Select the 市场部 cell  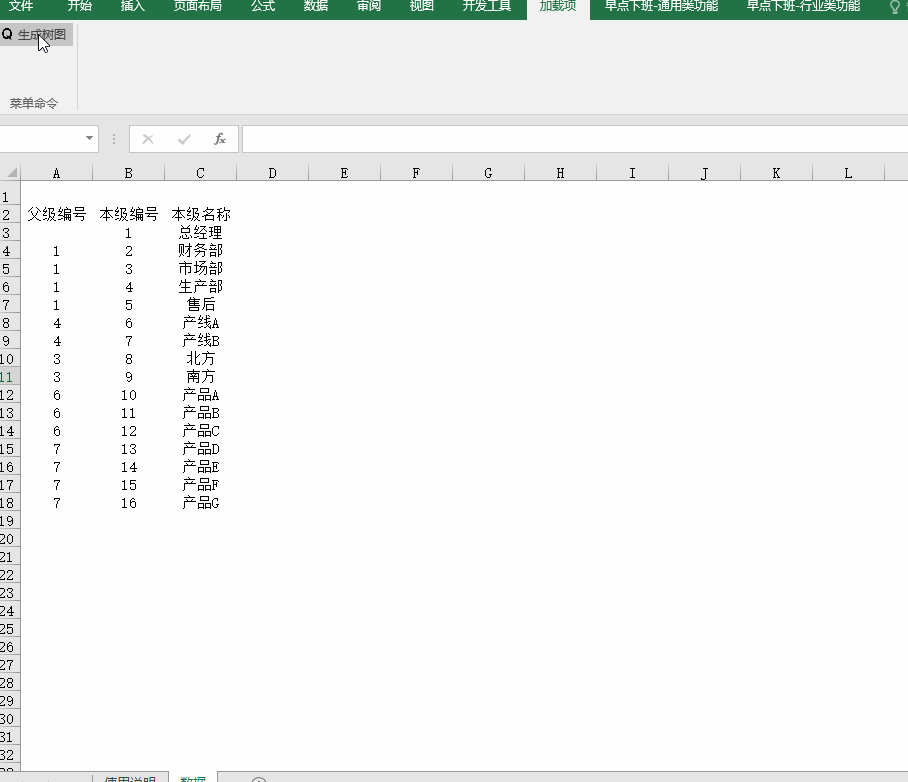click(x=200, y=269)
